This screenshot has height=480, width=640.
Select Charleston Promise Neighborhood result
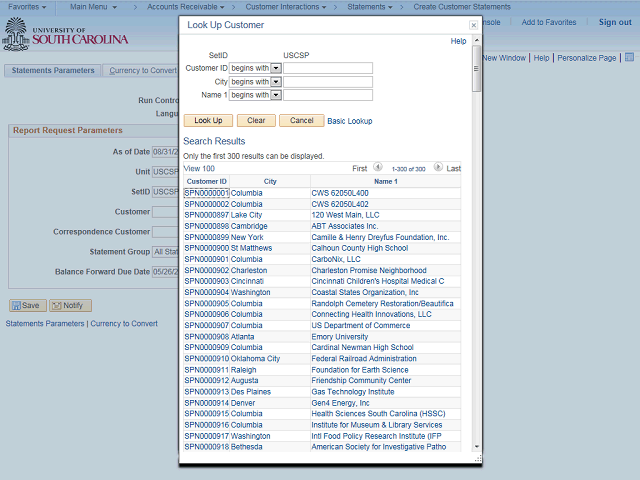(x=369, y=270)
